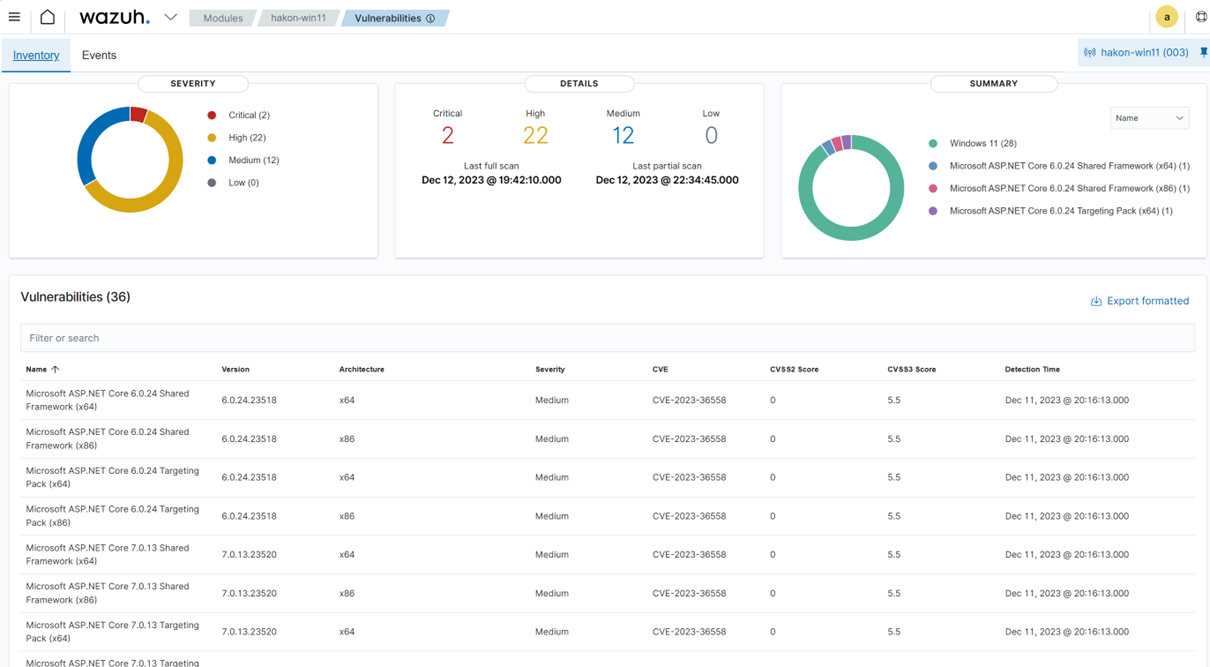The image size is (1210, 667).
Task: Toggle the Medium (12) severity legend dot
Action: click(211, 160)
